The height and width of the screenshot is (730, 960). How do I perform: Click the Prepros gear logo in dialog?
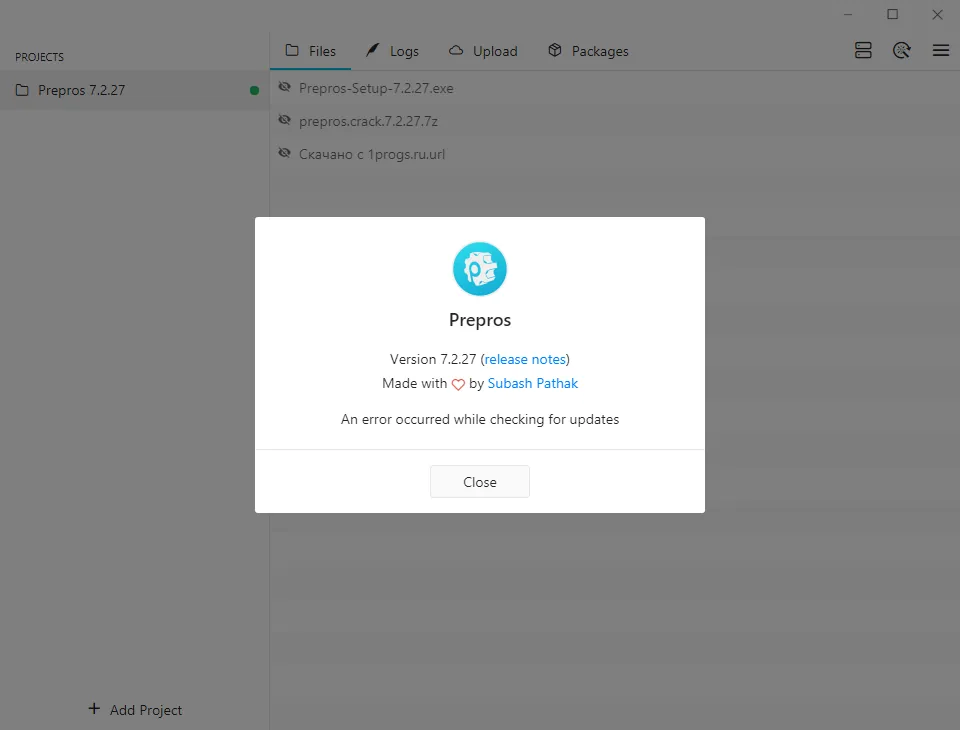(x=479, y=269)
